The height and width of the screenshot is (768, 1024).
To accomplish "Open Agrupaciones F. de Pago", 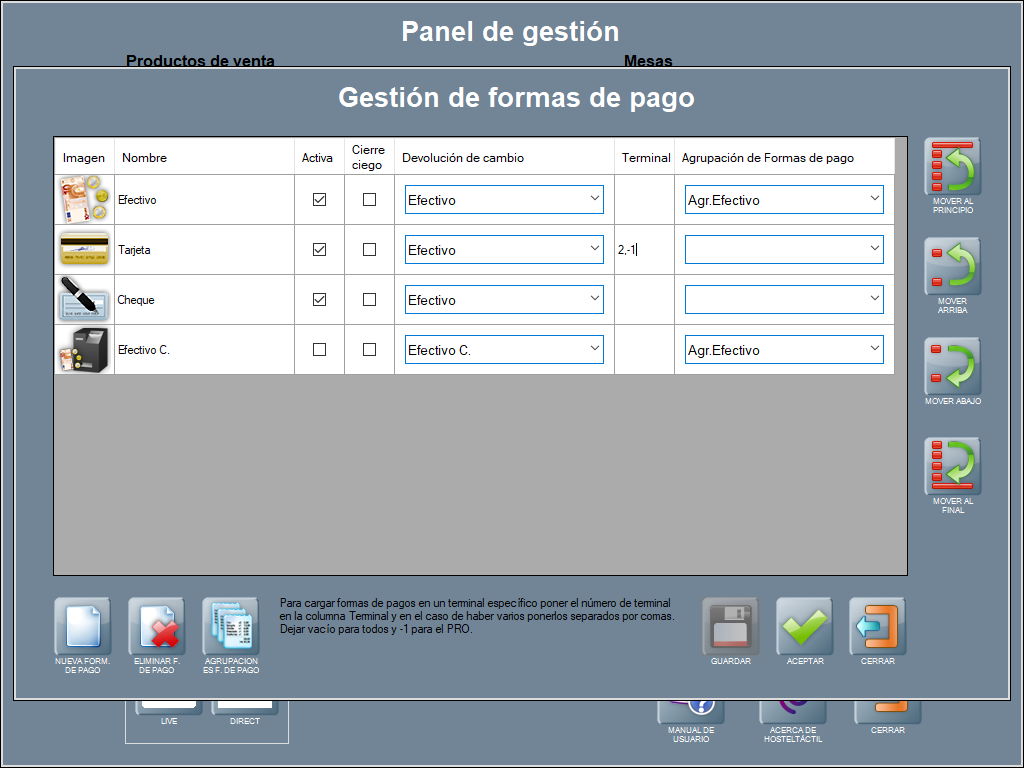I will [x=231, y=627].
